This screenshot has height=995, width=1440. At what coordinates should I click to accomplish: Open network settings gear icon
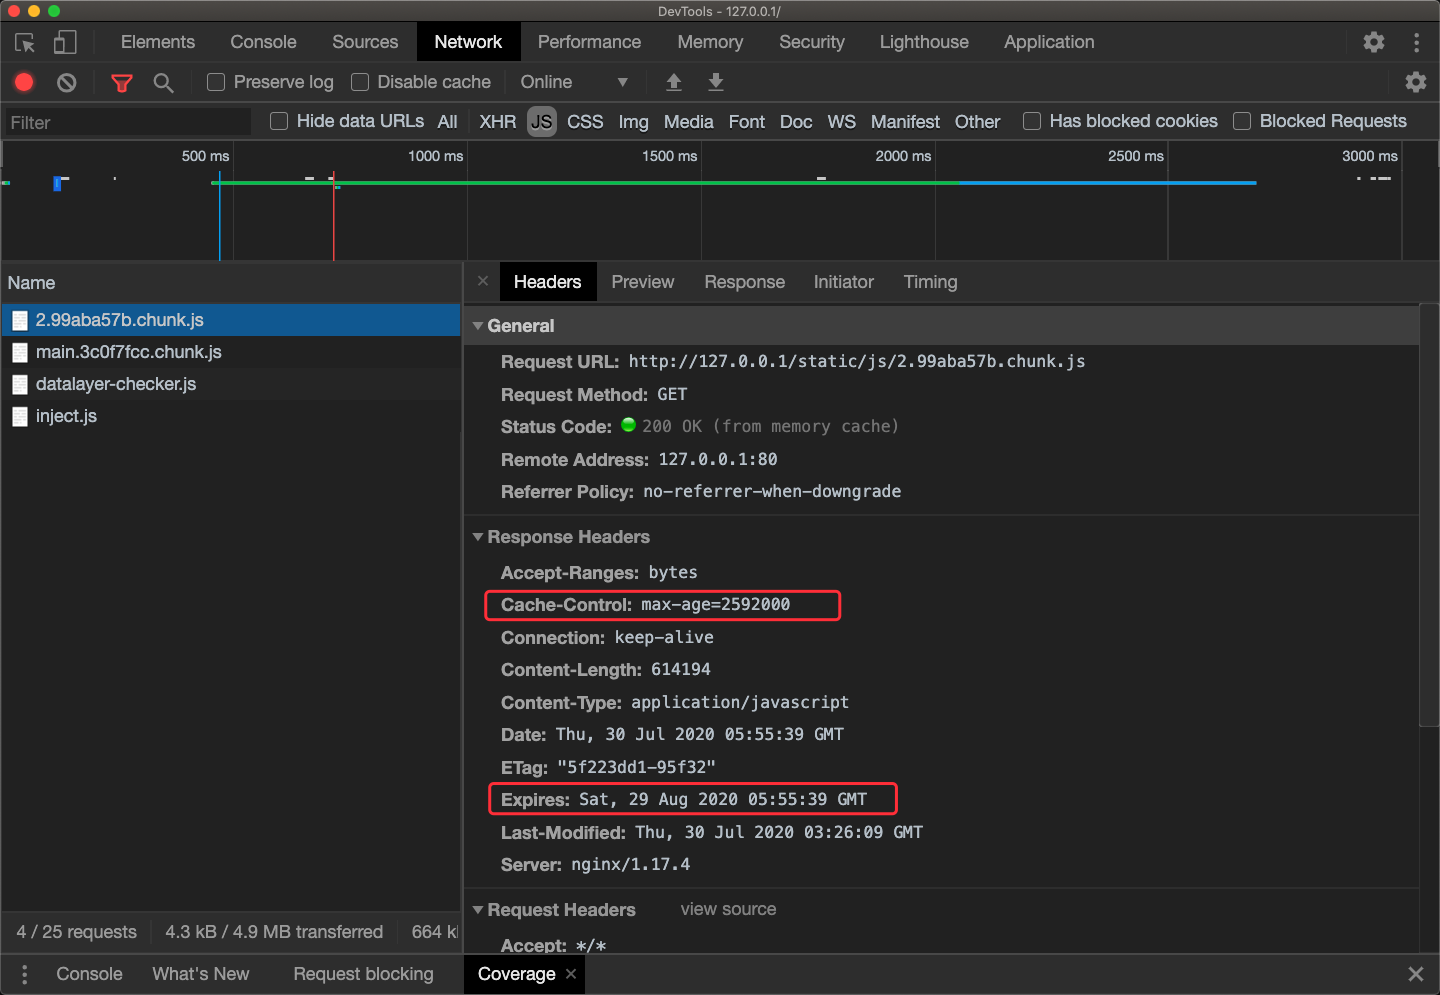point(1415,82)
